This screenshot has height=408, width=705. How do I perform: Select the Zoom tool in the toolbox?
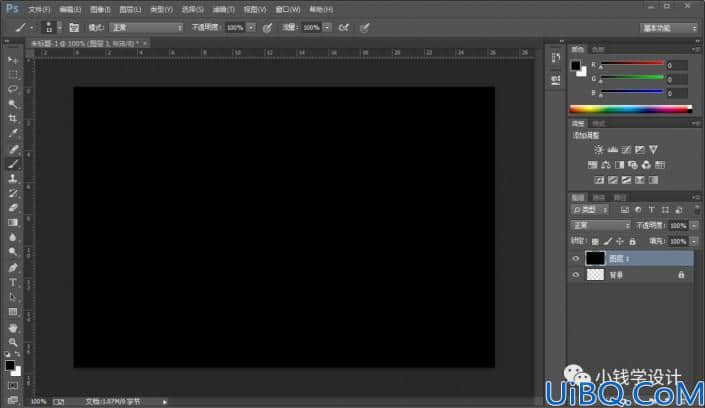(13, 342)
